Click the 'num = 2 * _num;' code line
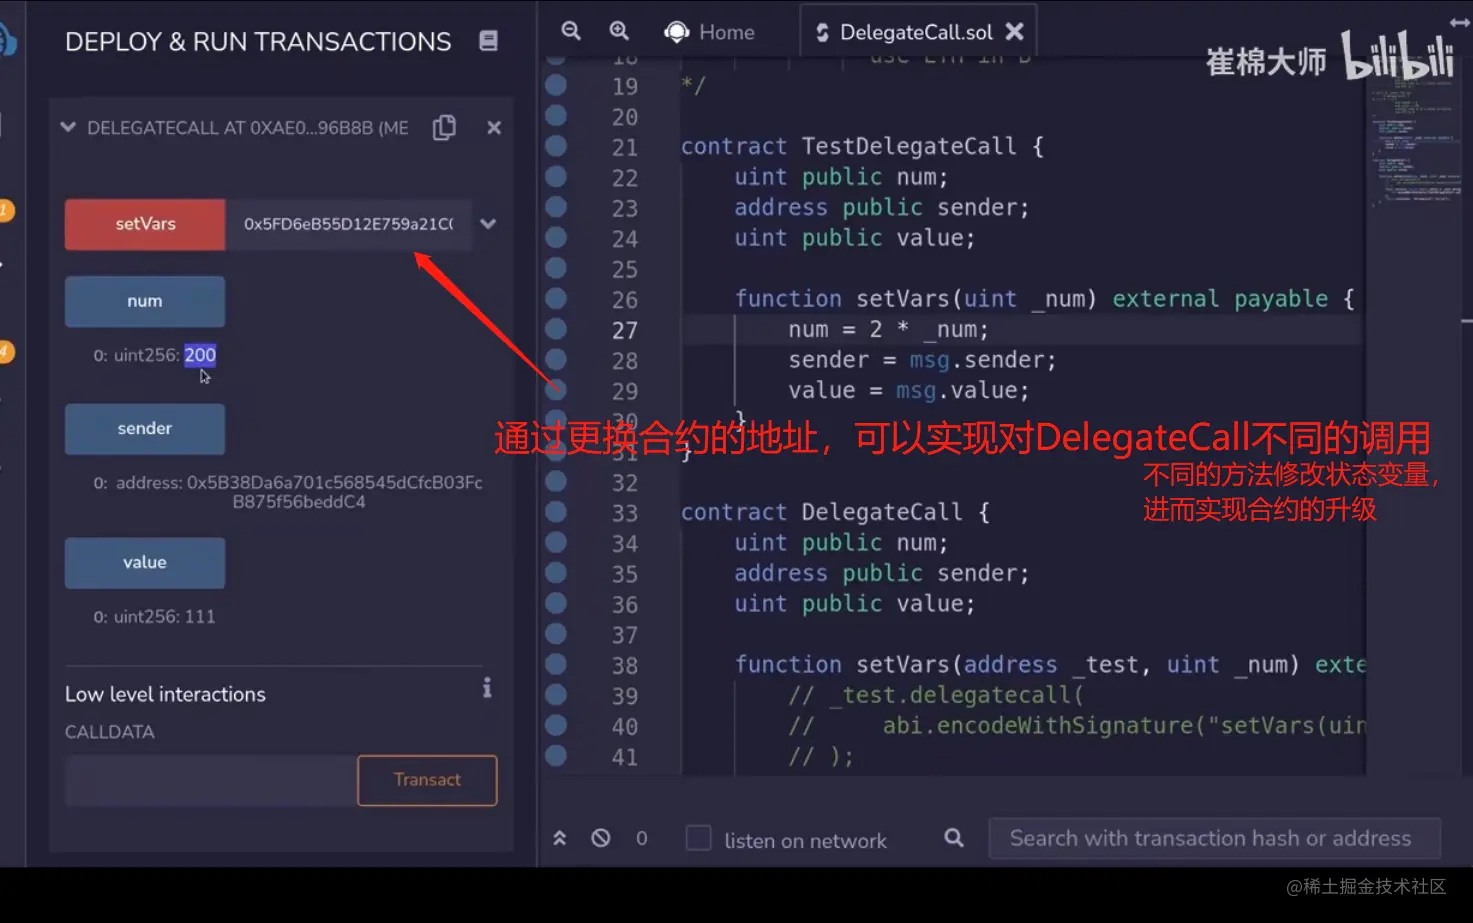Viewport: 1473px width, 923px height. (888, 329)
